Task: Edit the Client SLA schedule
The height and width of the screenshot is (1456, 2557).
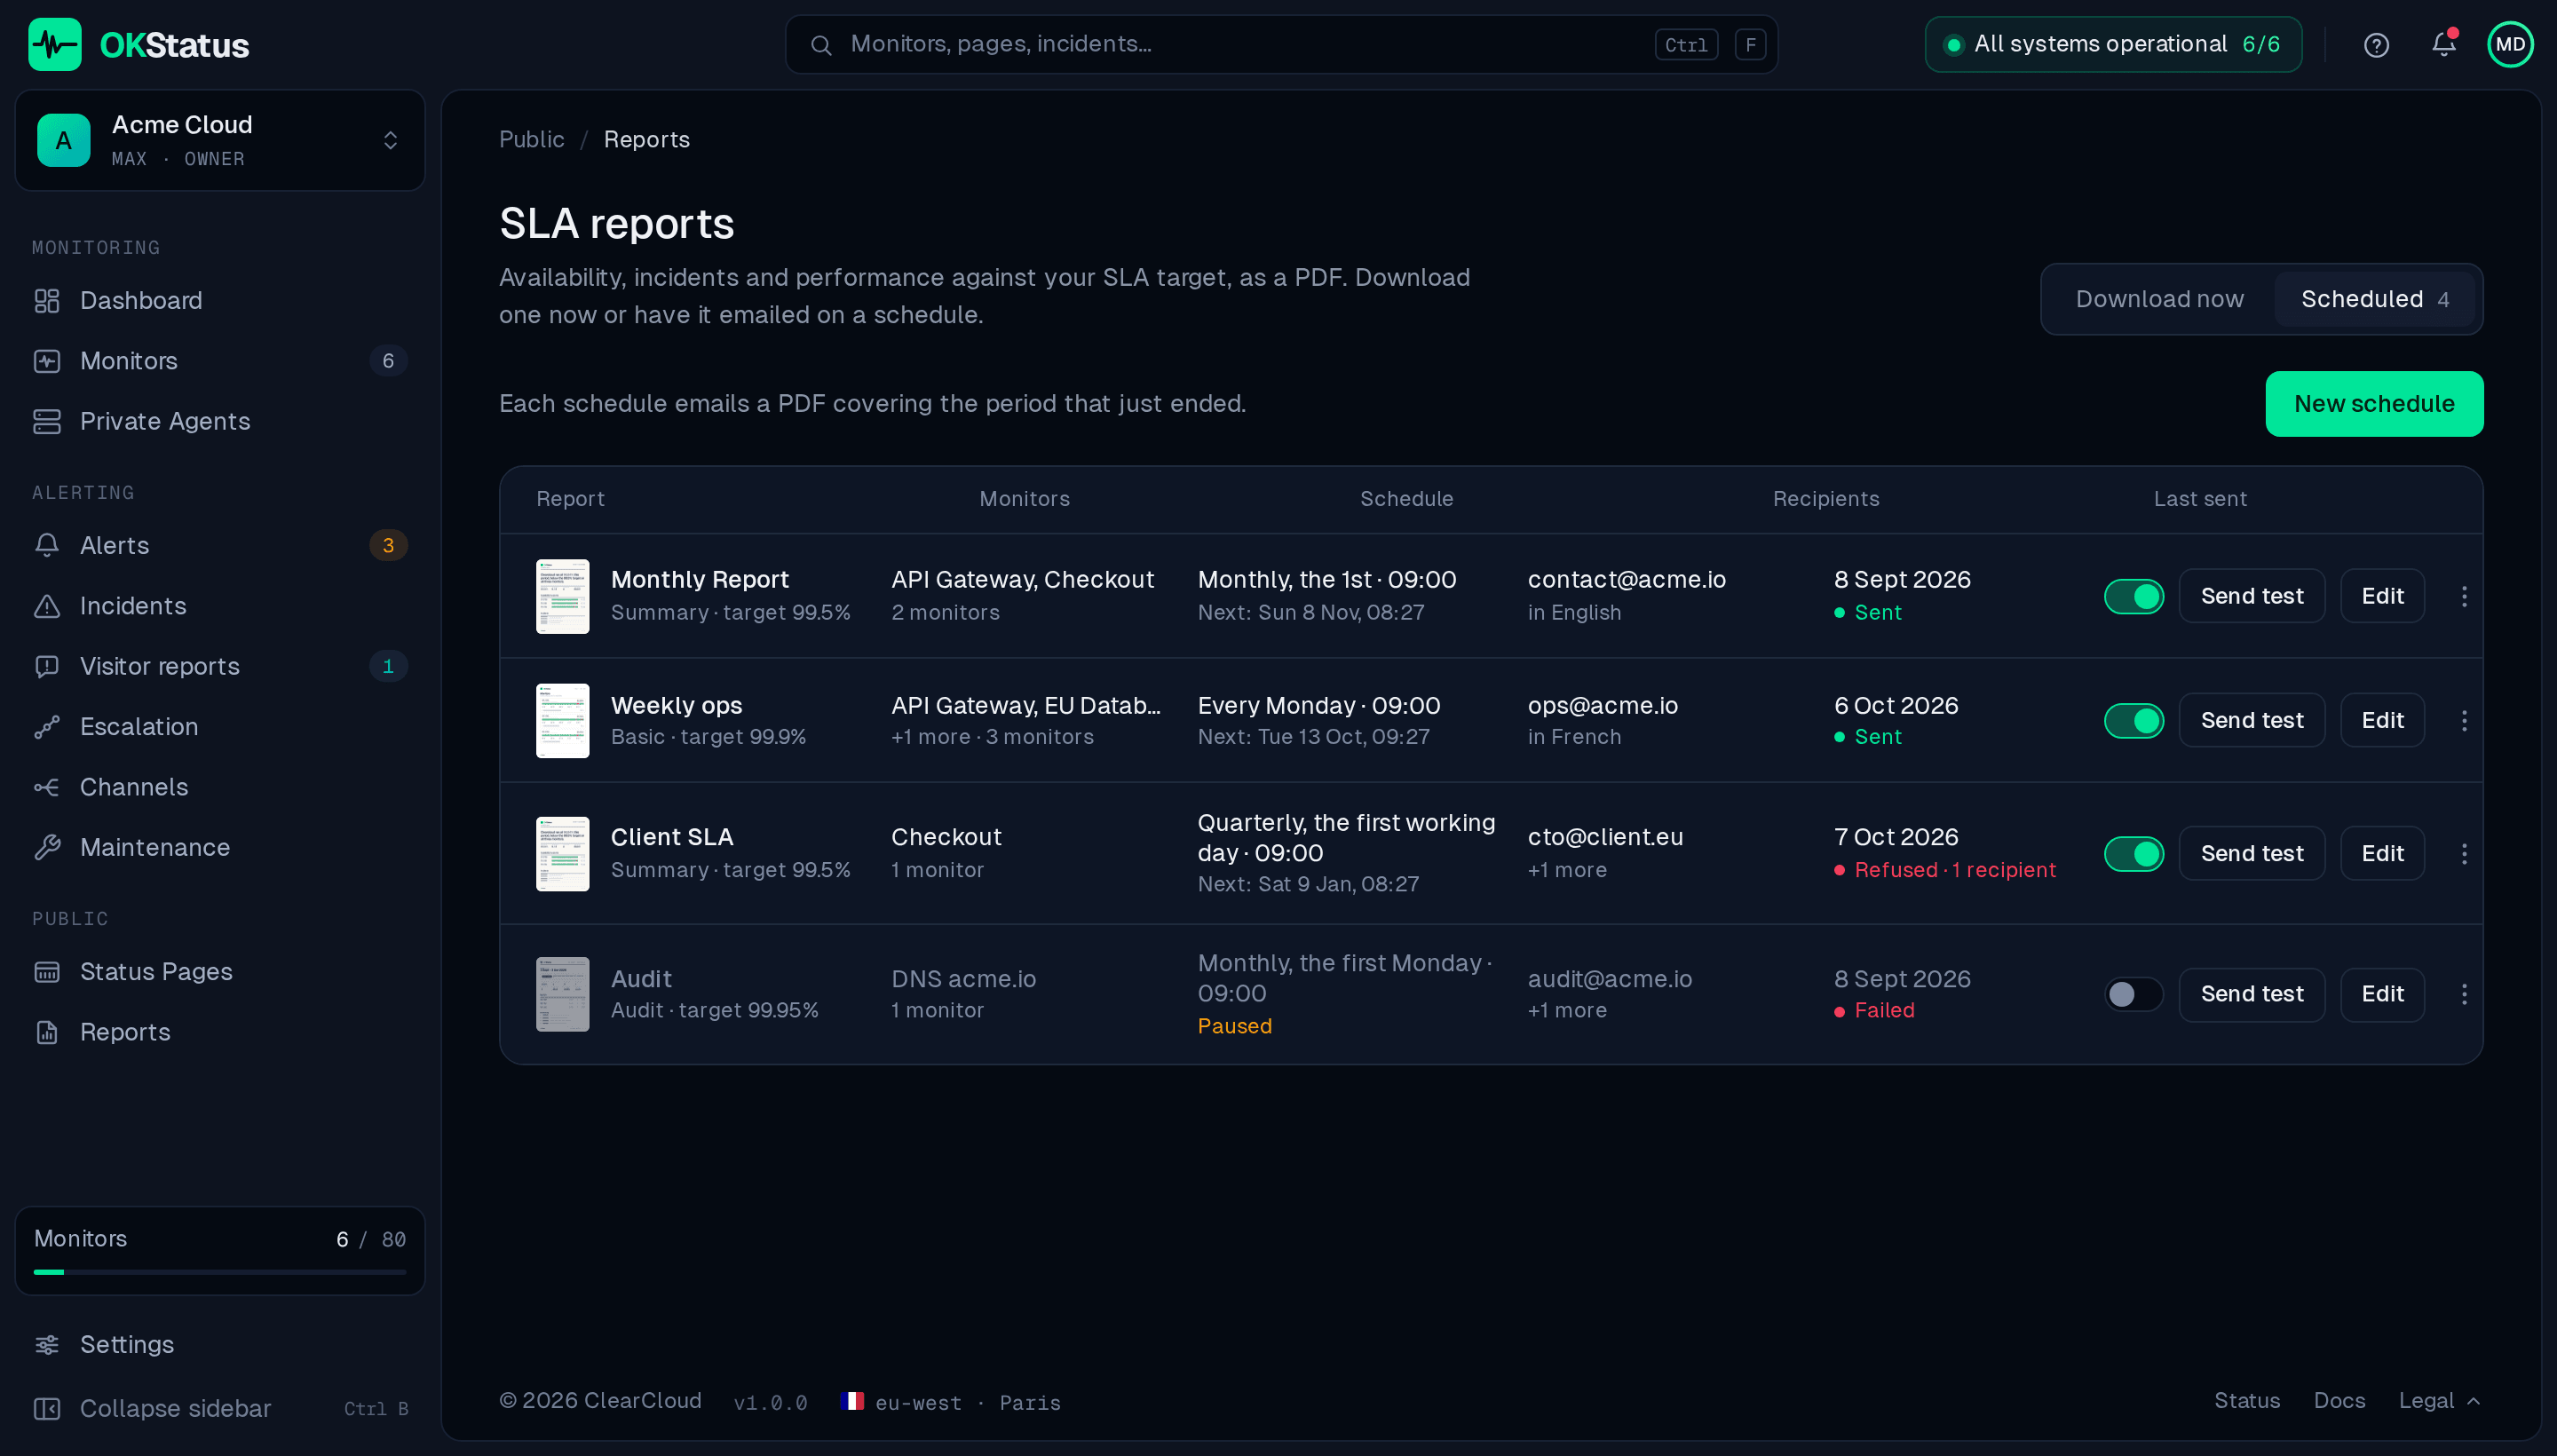Action: click(2382, 853)
